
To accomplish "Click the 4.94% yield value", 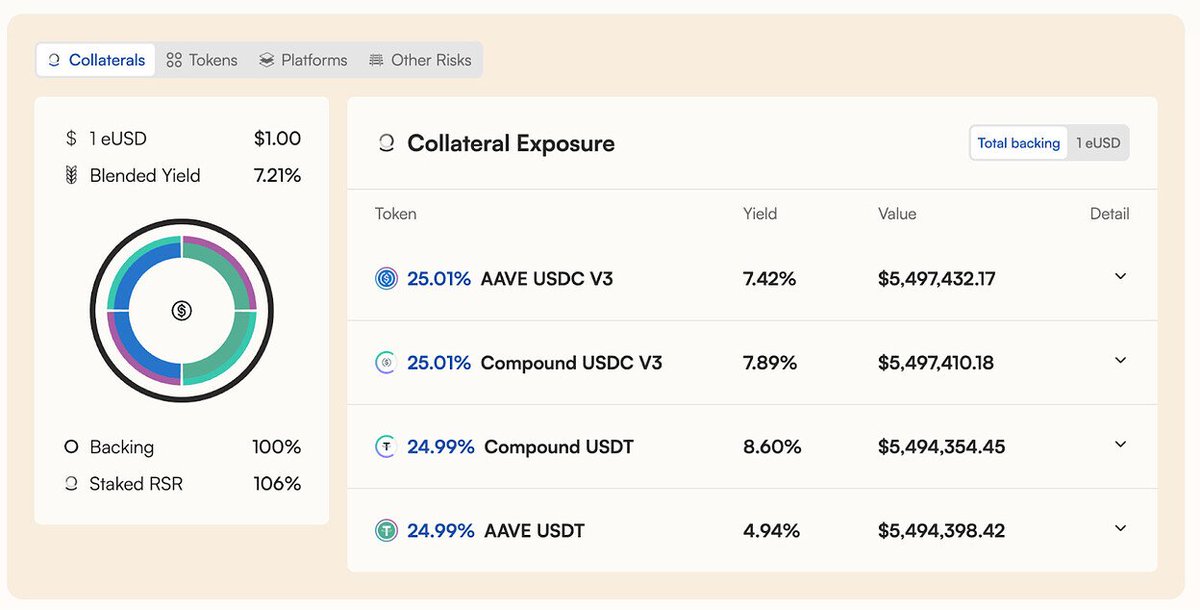I will click(x=771, y=531).
